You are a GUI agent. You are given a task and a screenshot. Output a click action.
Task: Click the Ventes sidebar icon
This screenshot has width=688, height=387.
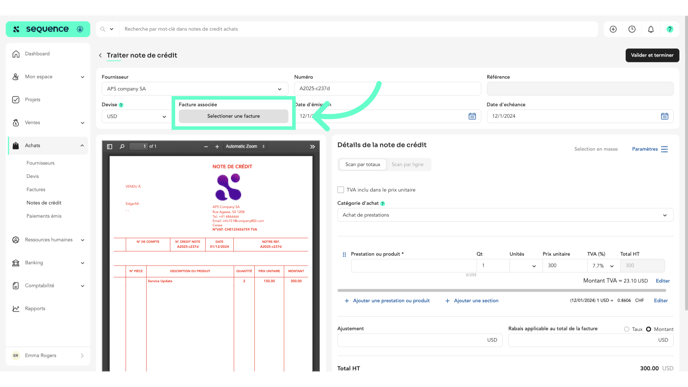16,122
